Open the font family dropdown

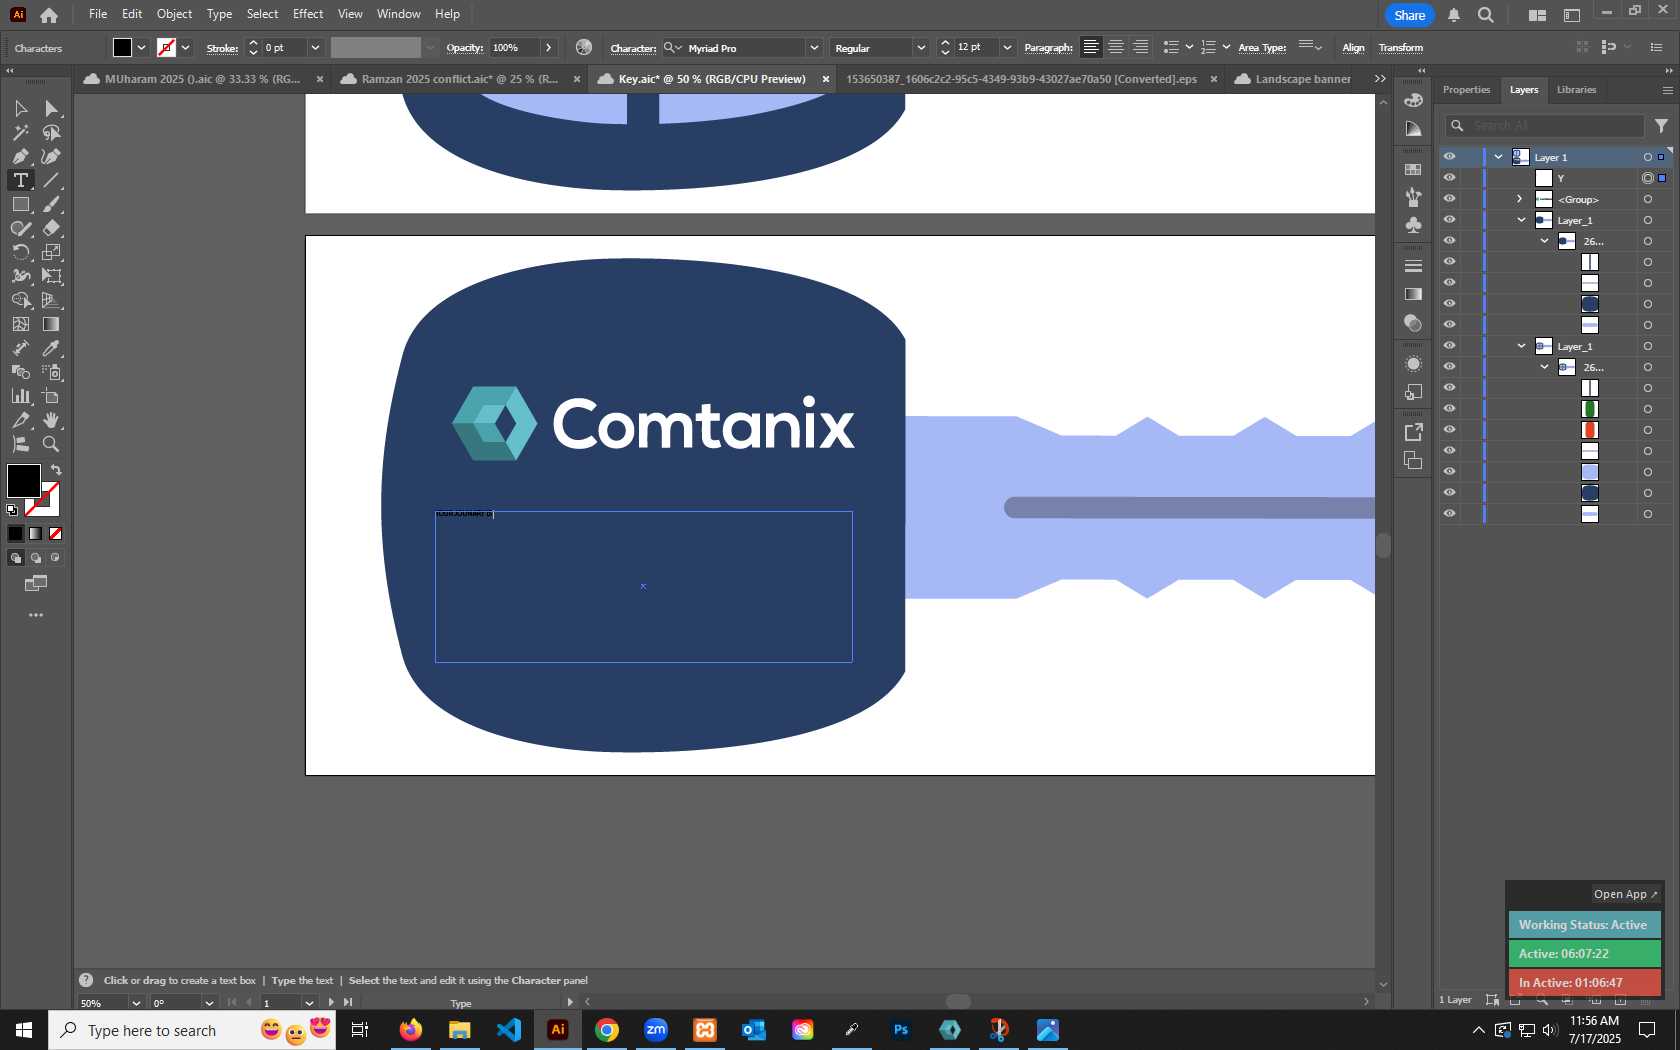pos(814,48)
